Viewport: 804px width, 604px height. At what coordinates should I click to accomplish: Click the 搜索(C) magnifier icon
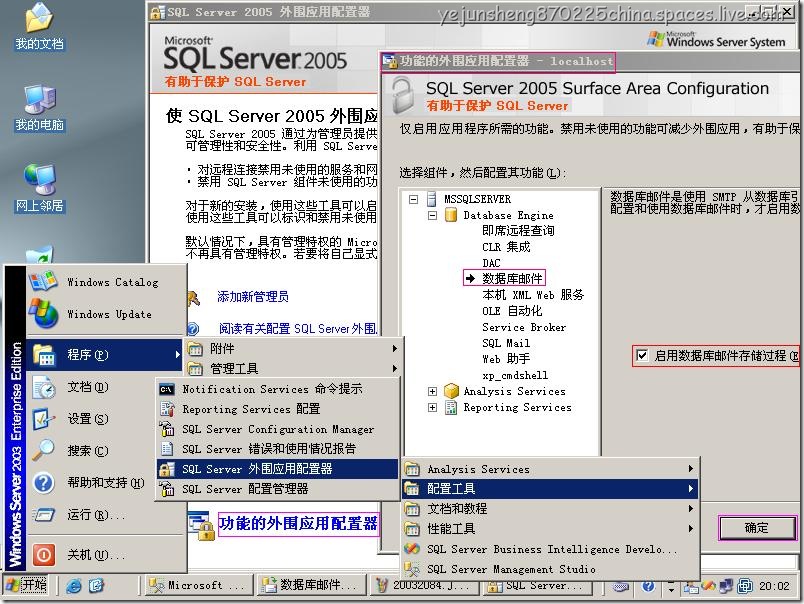pyautogui.click(x=44, y=451)
